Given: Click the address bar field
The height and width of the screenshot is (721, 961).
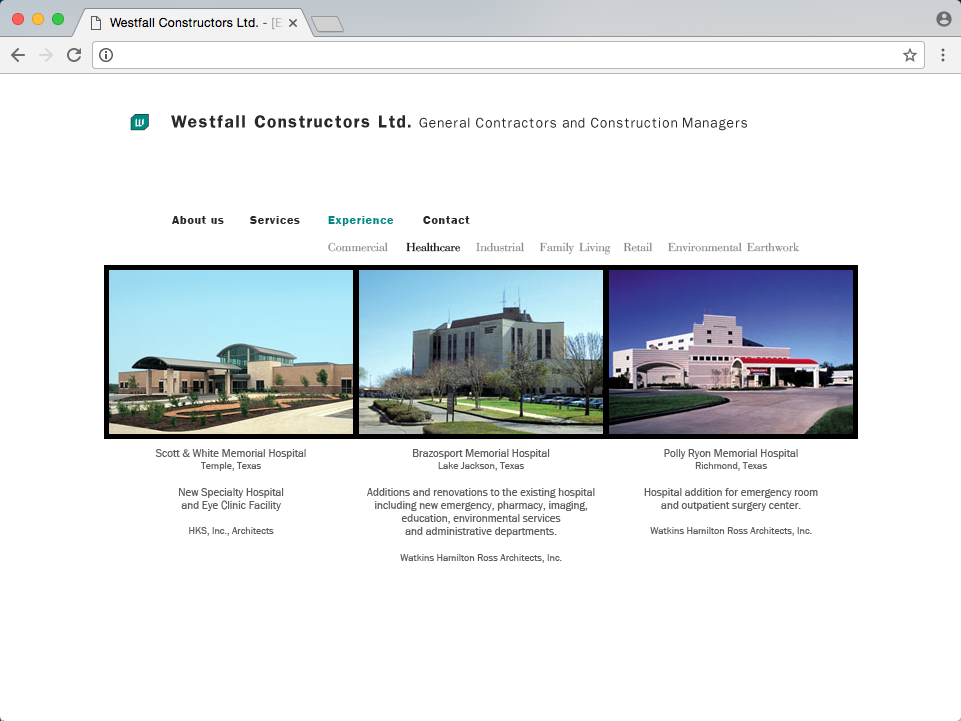Looking at the screenshot, I should (x=507, y=55).
